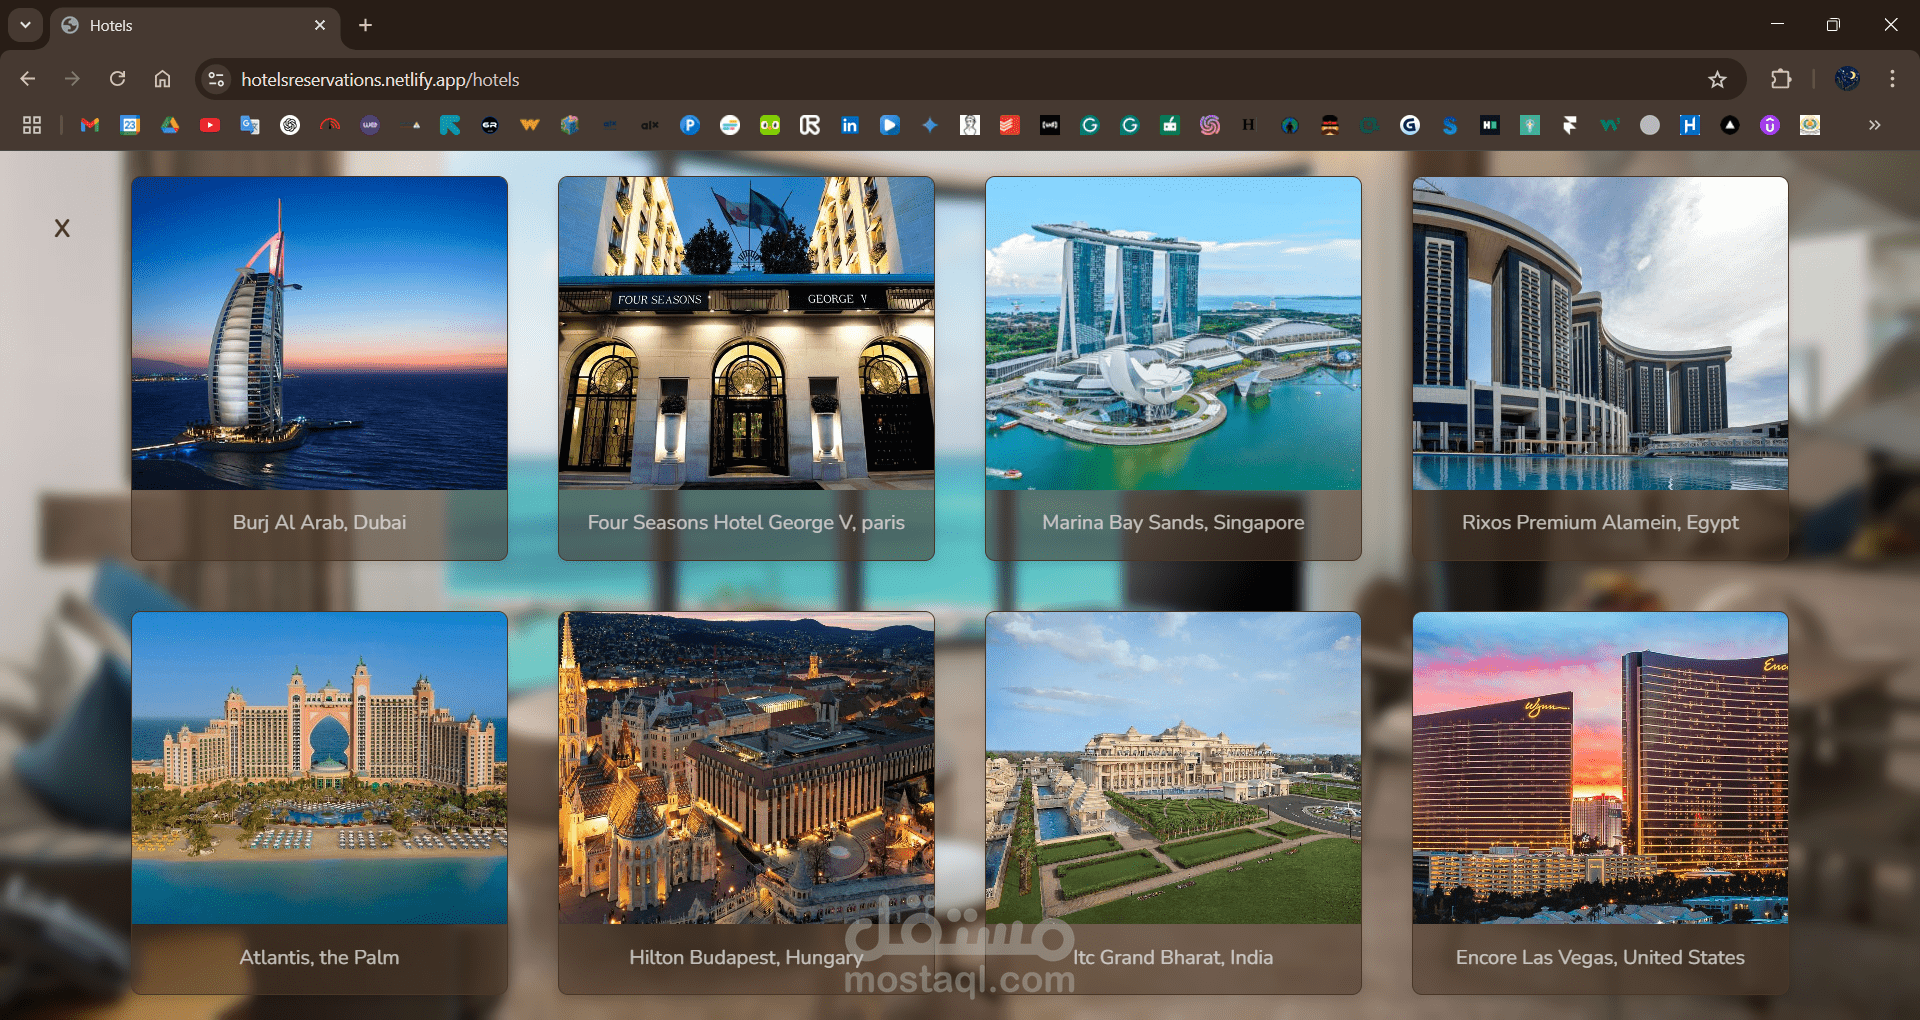The height and width of the screenshot is (1020, 1920).
Task: Open the Four Seasons George V photo
Action: [x=746, y=333]
